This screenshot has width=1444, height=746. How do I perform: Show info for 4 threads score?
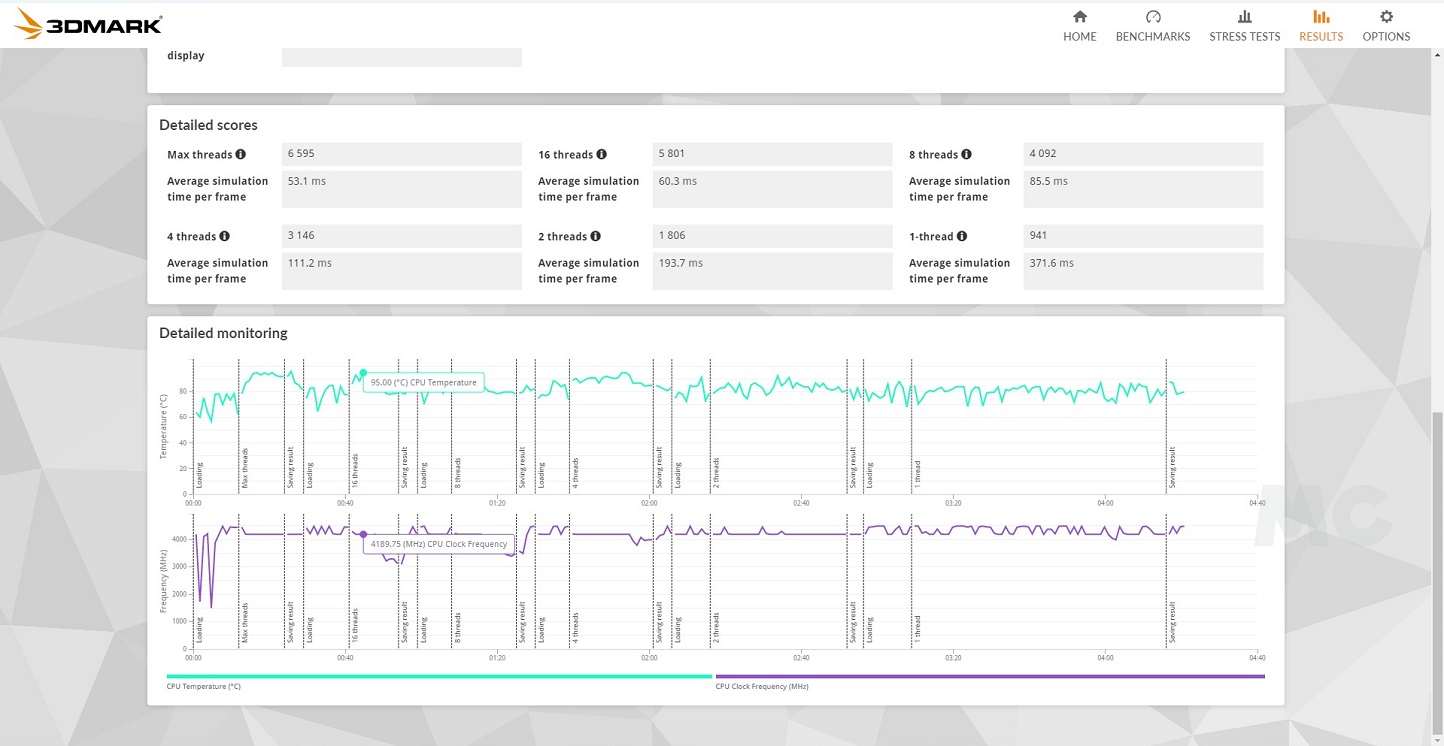(224, 237)
